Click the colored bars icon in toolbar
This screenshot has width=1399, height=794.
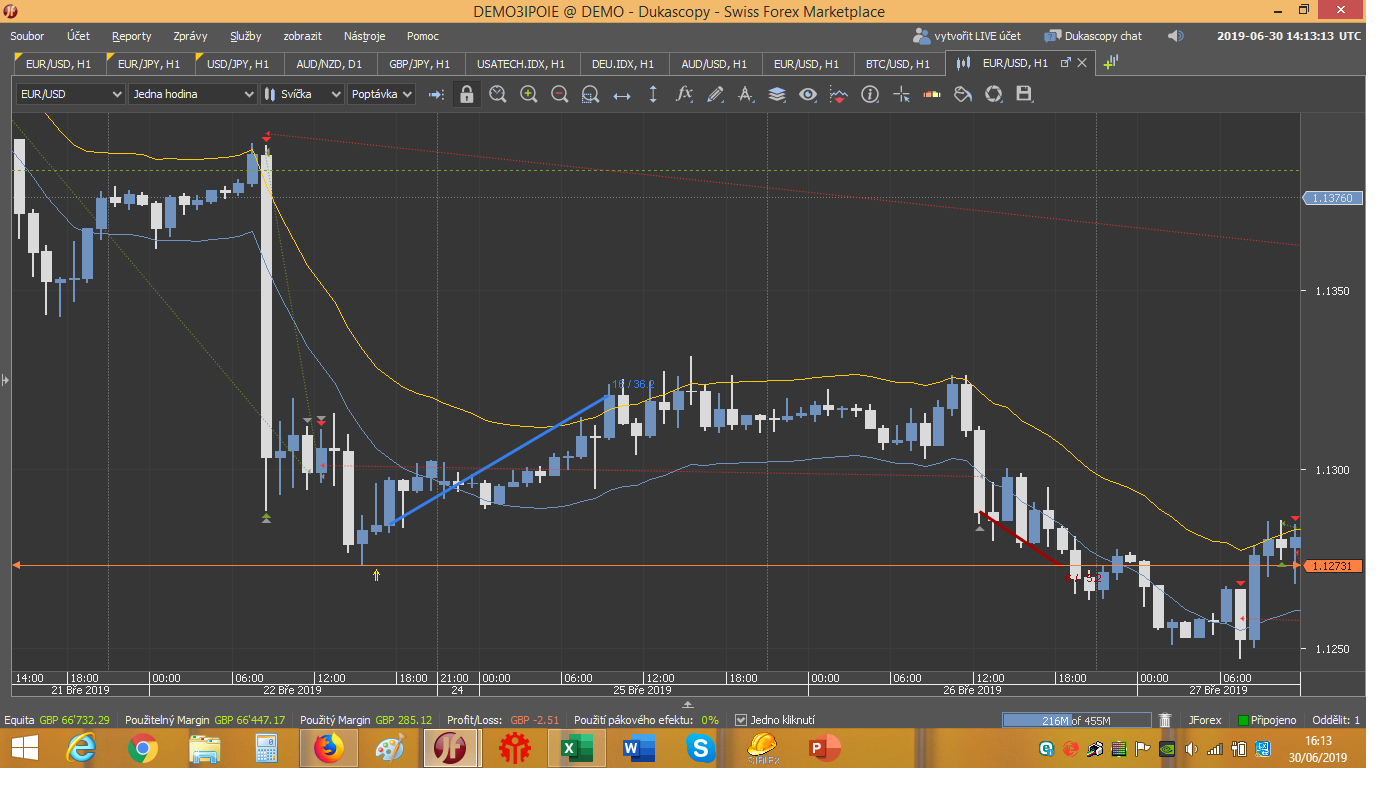coord(932,94)
